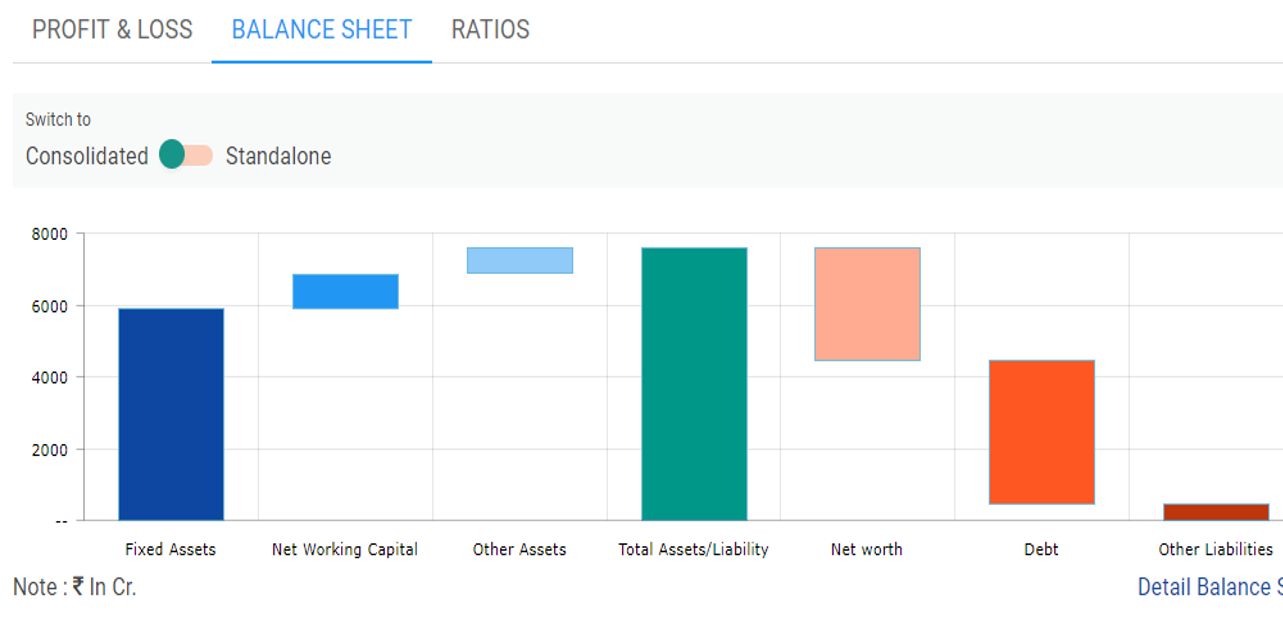Click the Other Liabilities axis label
Screen dimensions: 1283x624
pos(1215,549)
